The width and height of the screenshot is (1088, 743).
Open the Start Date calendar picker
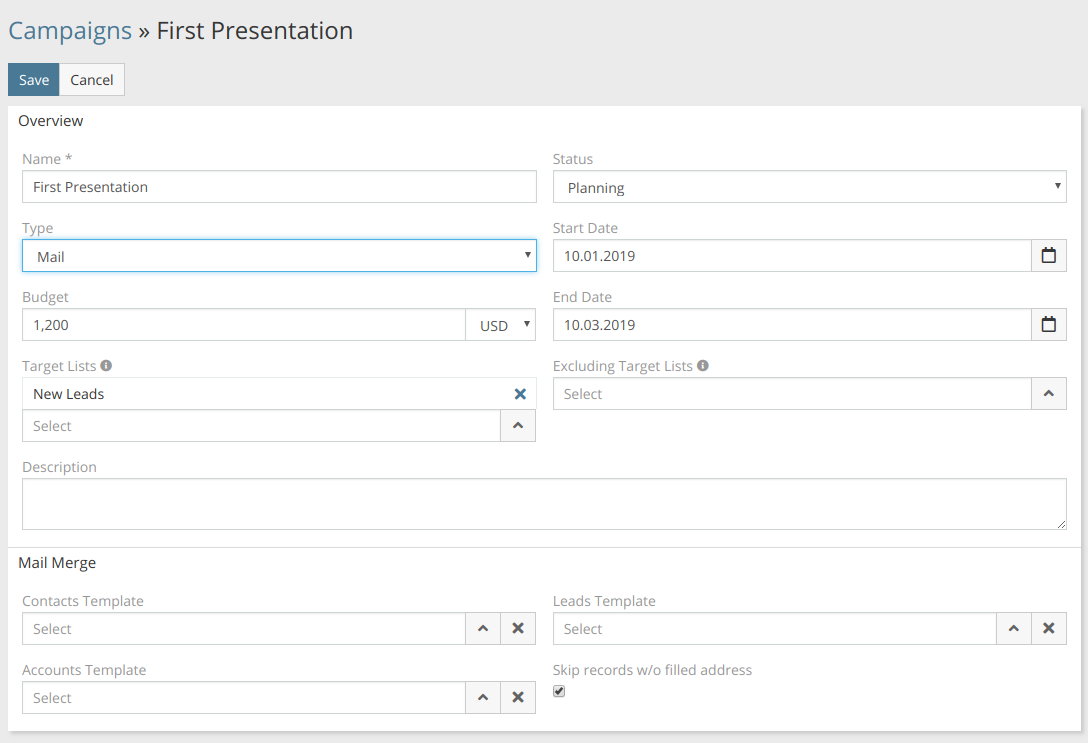(1048, 256)
